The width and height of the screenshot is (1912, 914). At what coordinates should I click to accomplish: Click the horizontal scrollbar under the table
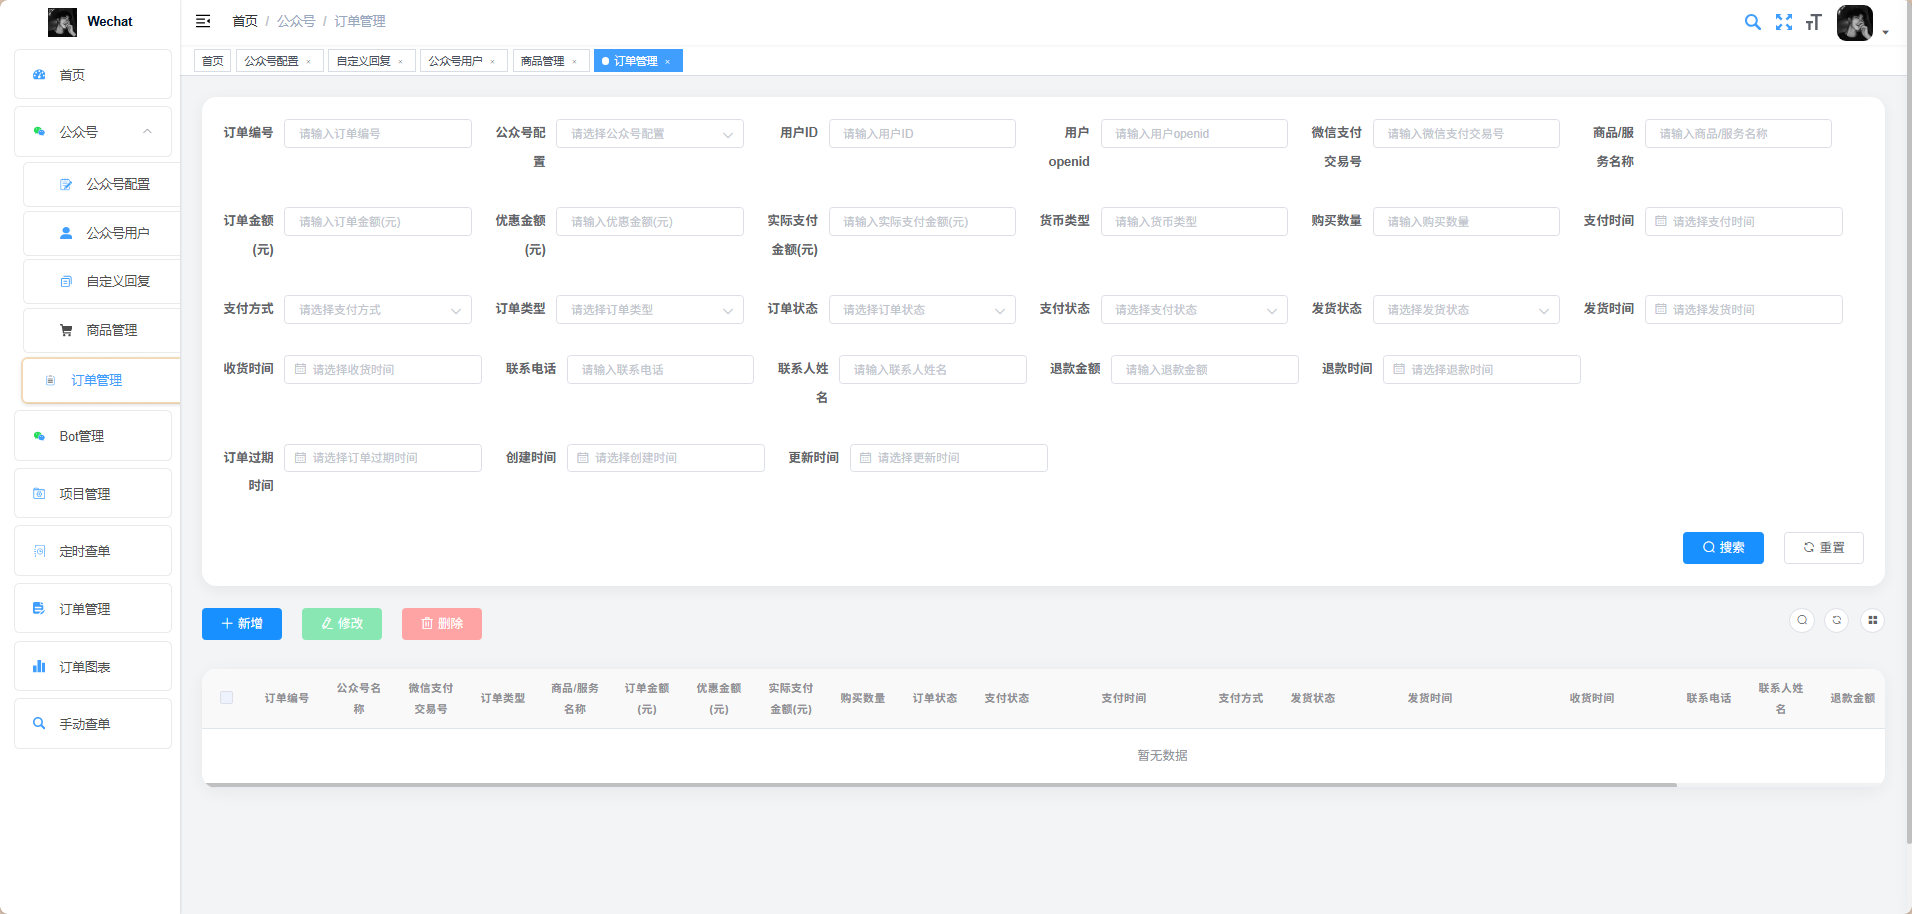[x=940, y=785]
